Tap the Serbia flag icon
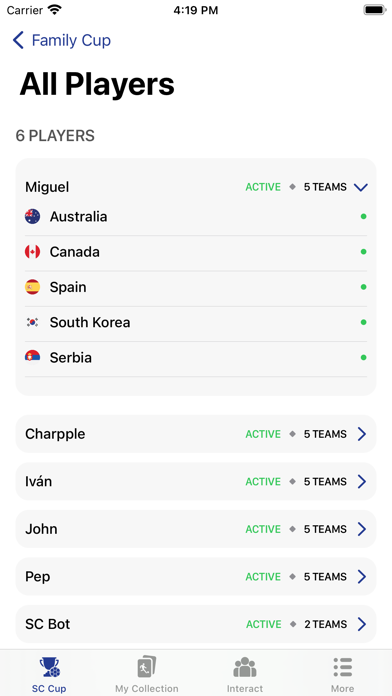The height and width of the screenshot is (696, 392). tap(32, 357)
